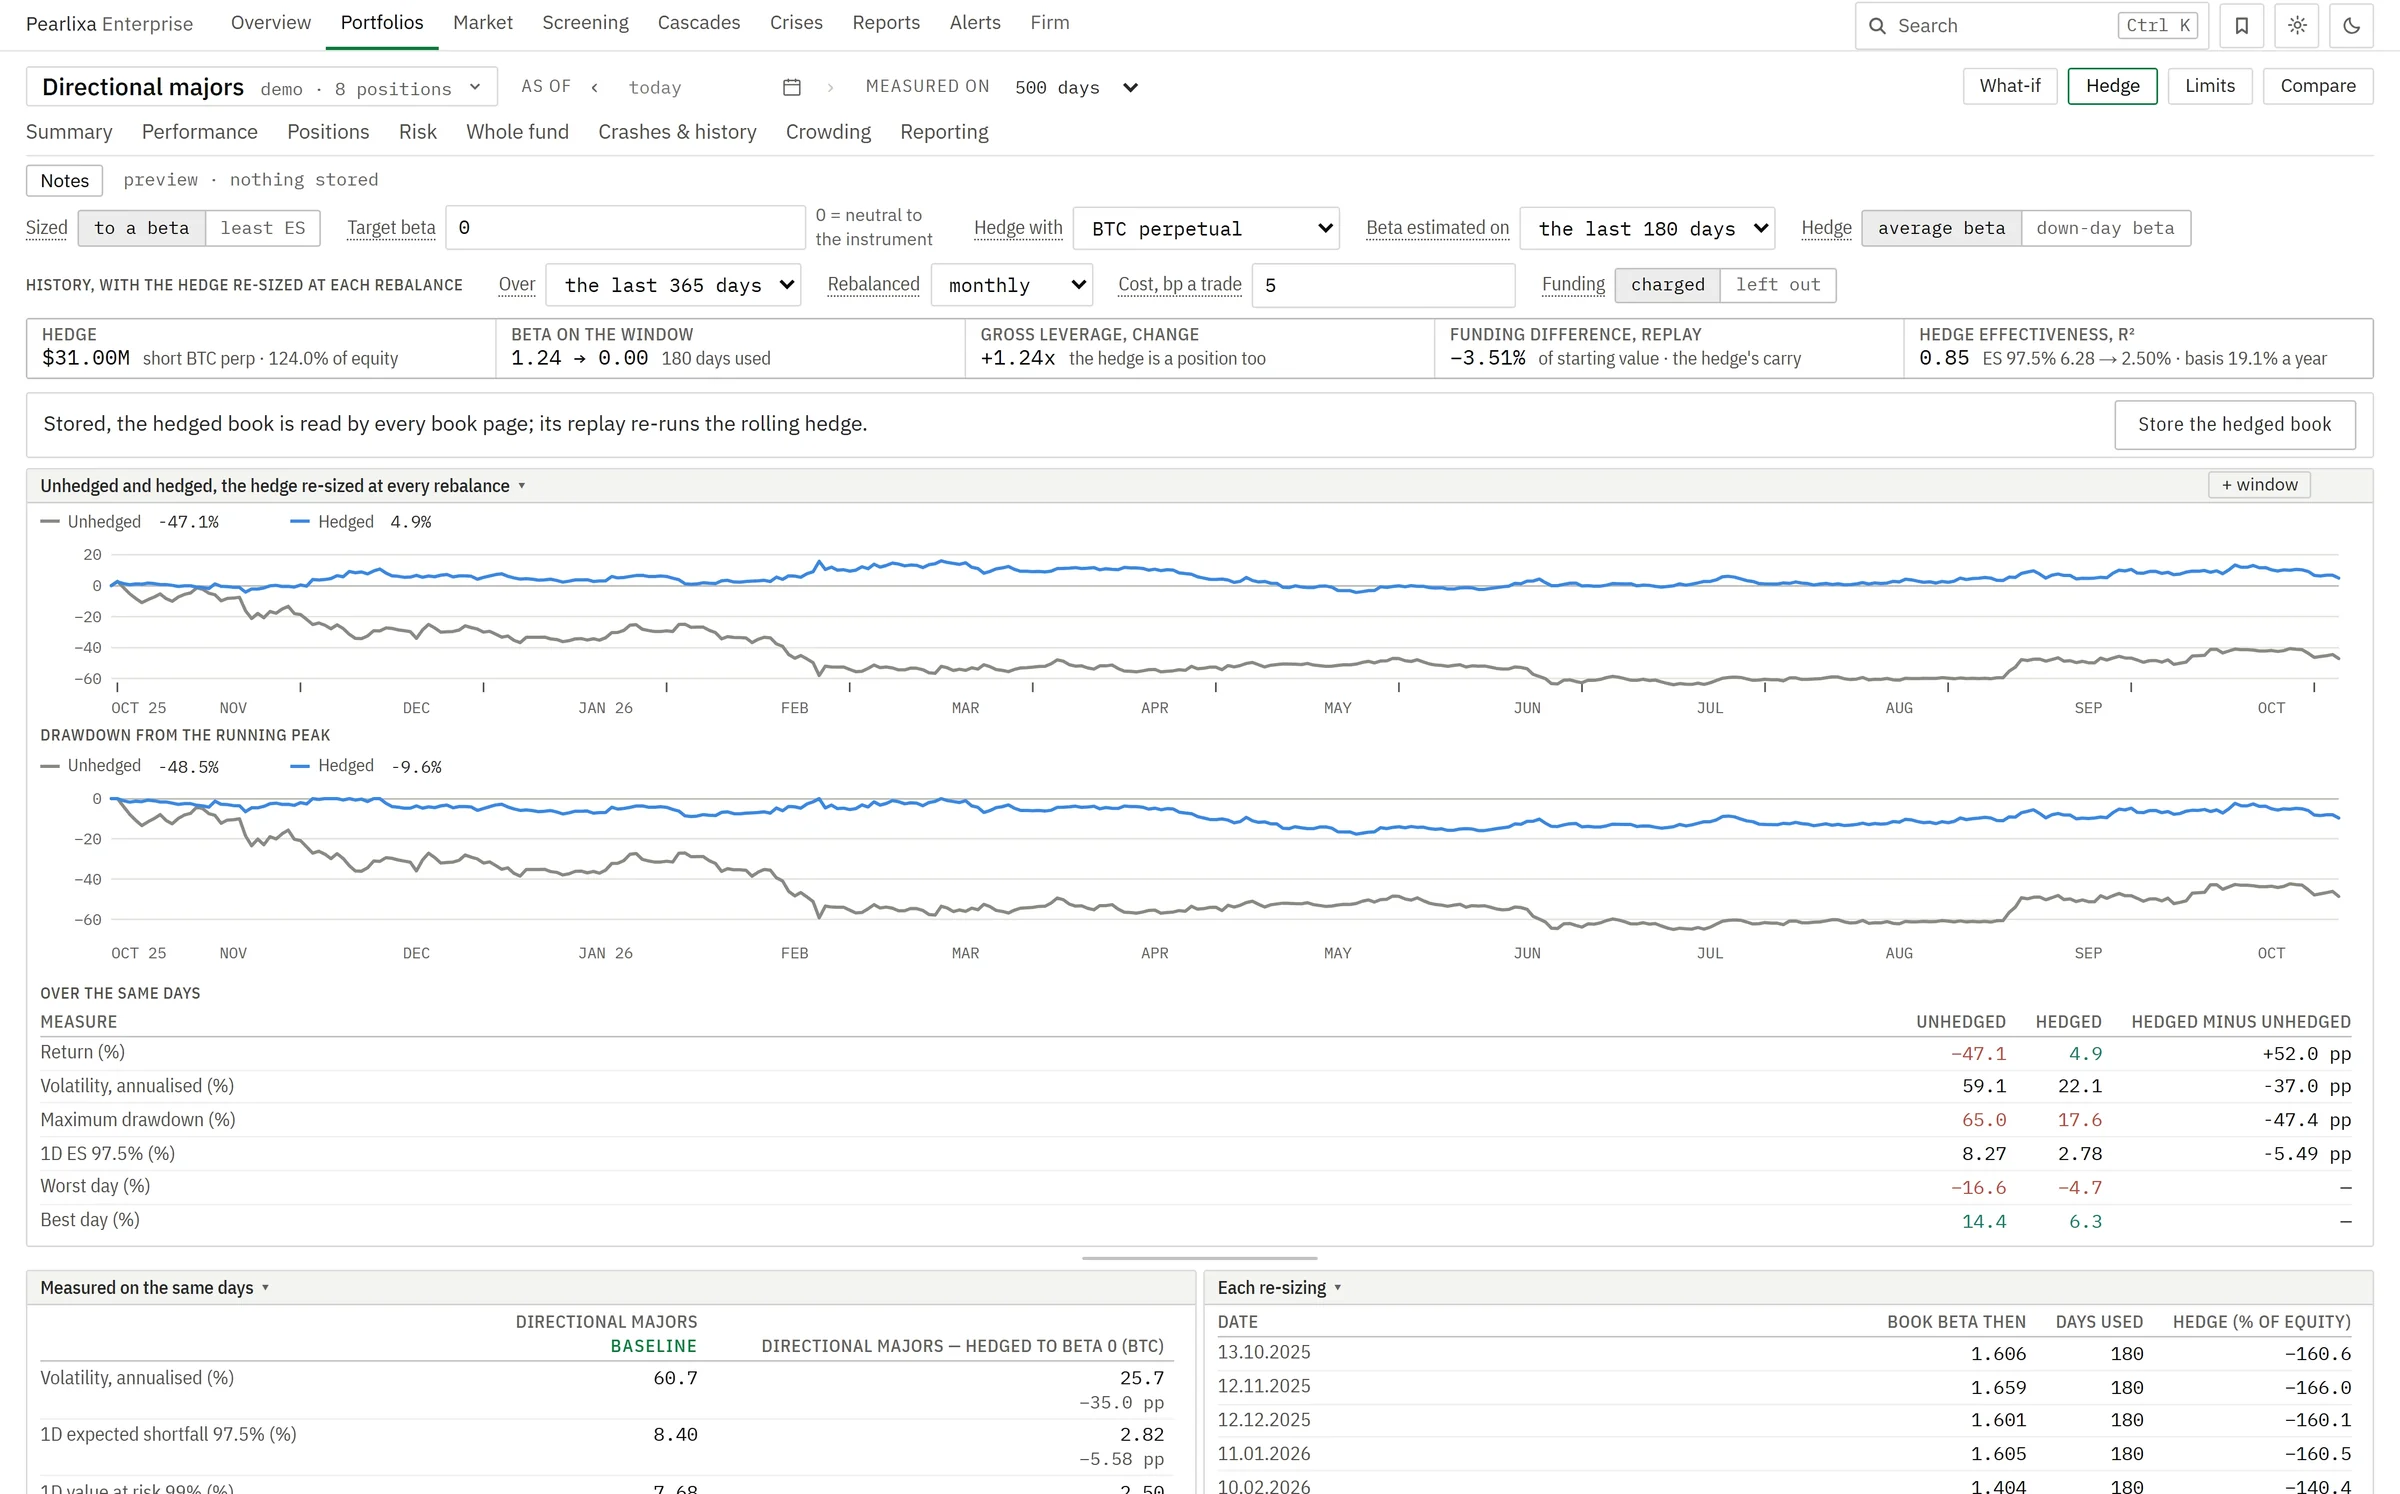Choose 'down-day beta' hedge mode
The height and width of the screenshot is (1494, 2400).
coord(2105,228)
